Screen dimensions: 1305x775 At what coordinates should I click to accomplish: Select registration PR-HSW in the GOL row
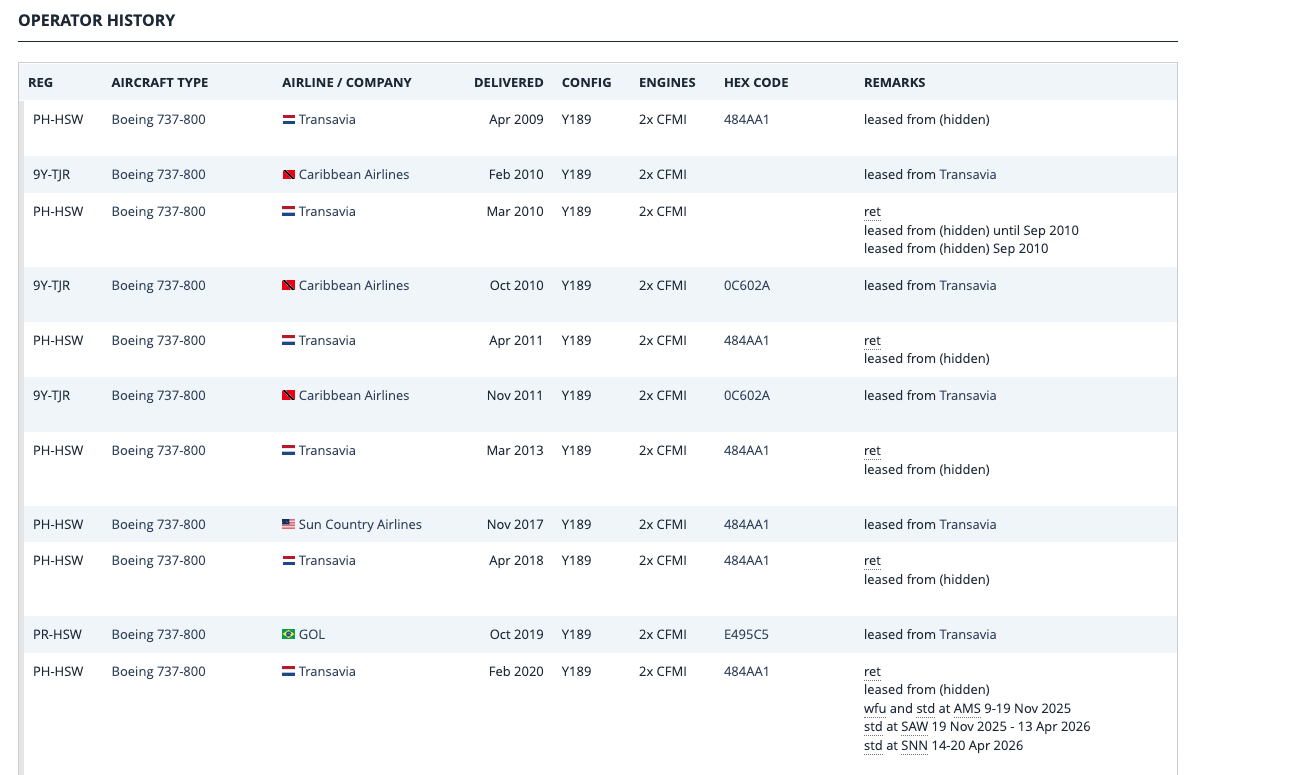coord(58,635)
